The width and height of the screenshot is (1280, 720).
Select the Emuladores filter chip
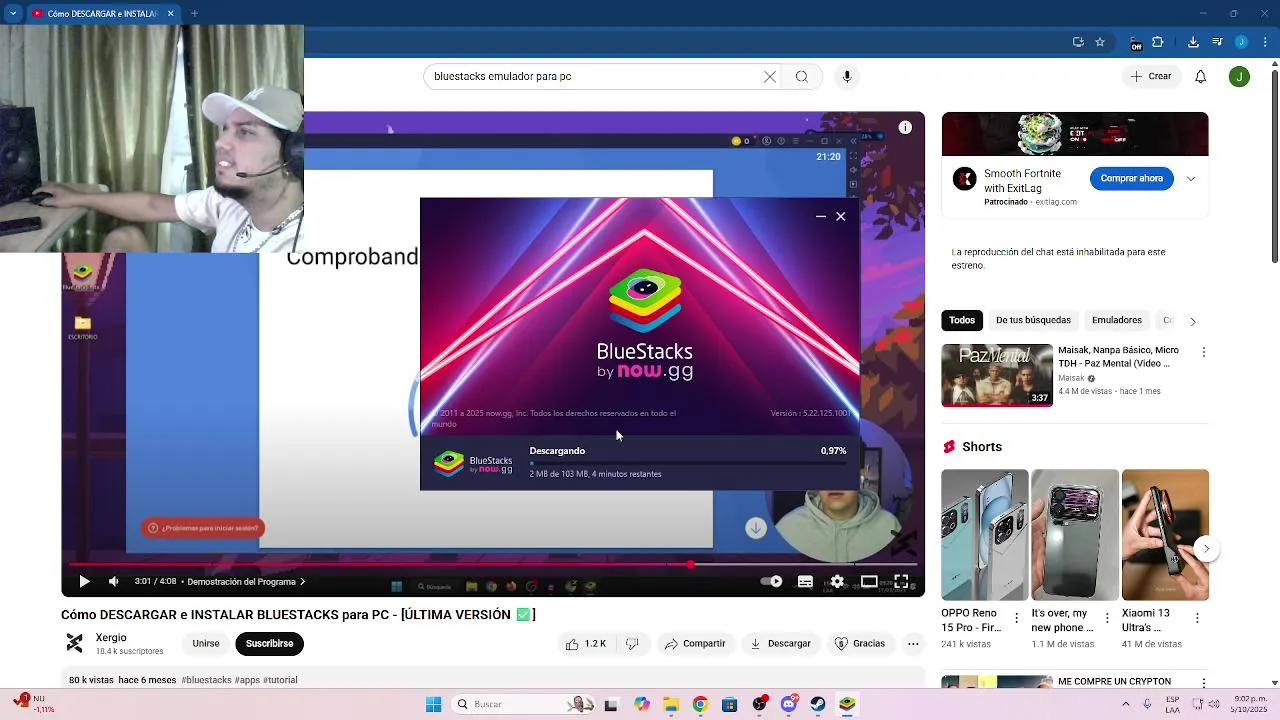point(1117,321)
